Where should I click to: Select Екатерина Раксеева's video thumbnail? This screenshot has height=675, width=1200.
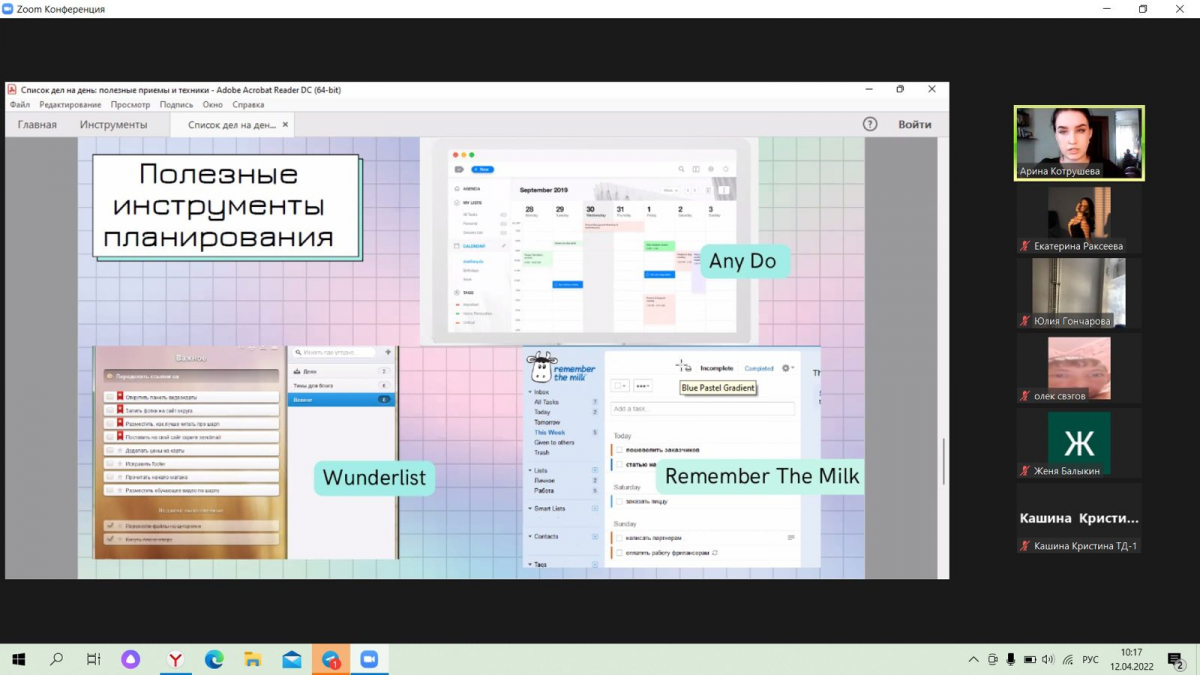click(1079, 220)
